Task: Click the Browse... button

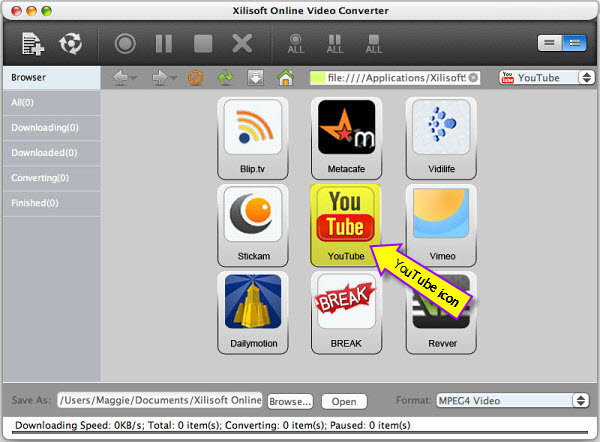Action: pos(290,401)
